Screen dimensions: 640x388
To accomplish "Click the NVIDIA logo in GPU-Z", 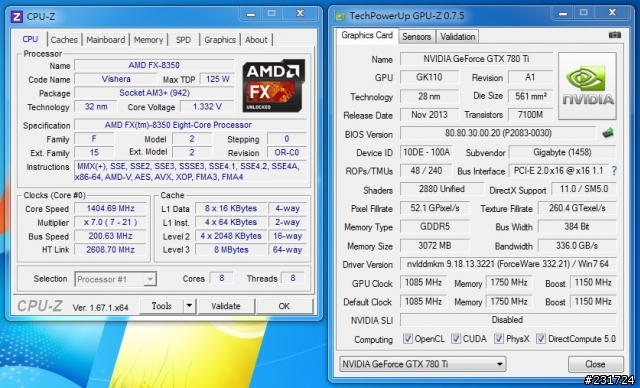I will pos(587,86).
